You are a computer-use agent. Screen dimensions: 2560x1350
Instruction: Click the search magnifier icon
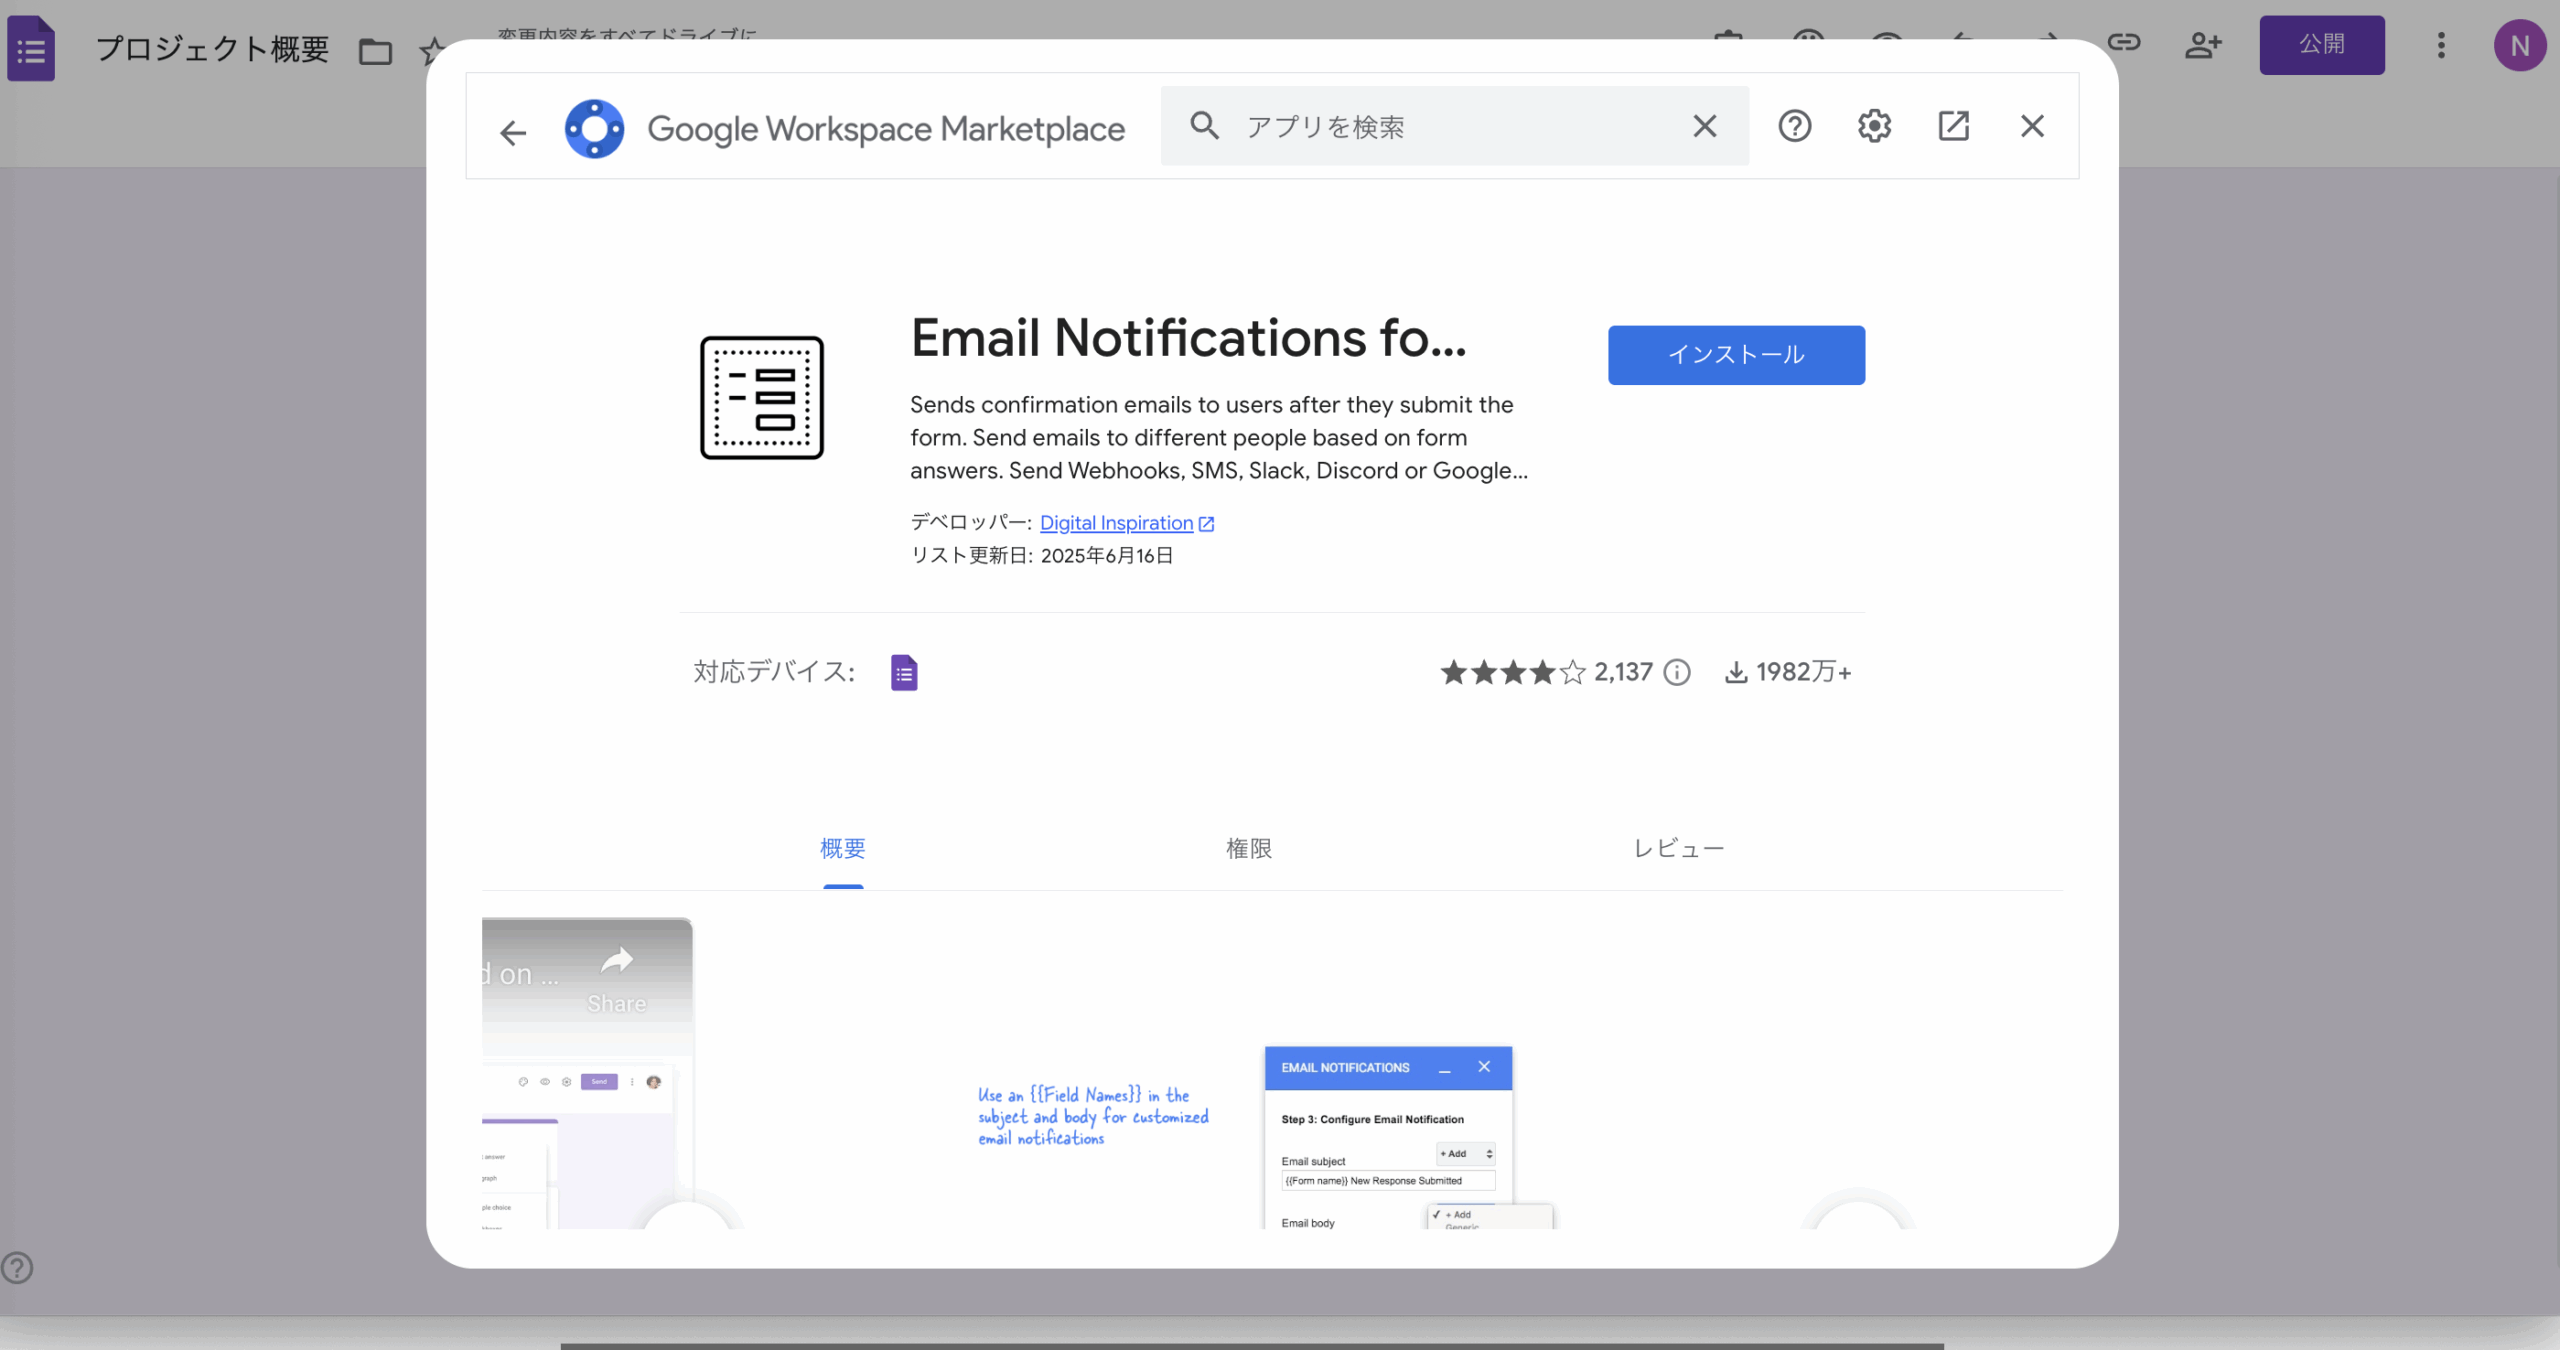pyautogui.click(x=1204, y=126)
